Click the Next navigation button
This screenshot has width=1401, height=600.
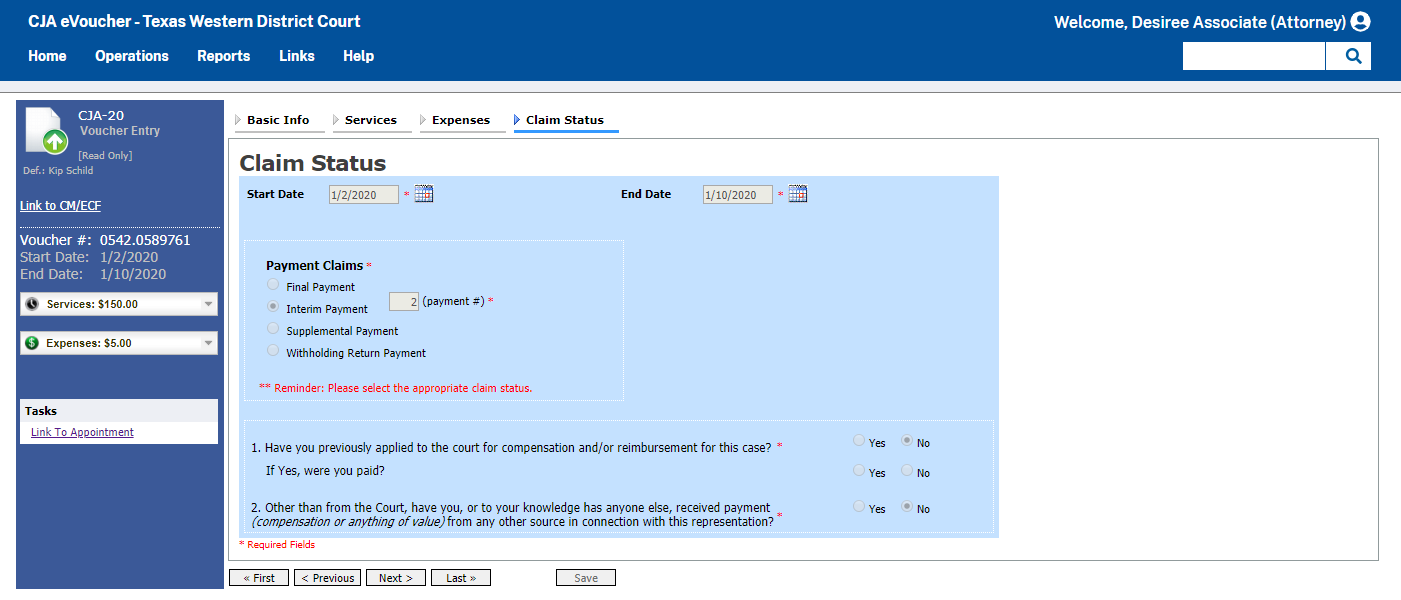(x=395, y=577)
